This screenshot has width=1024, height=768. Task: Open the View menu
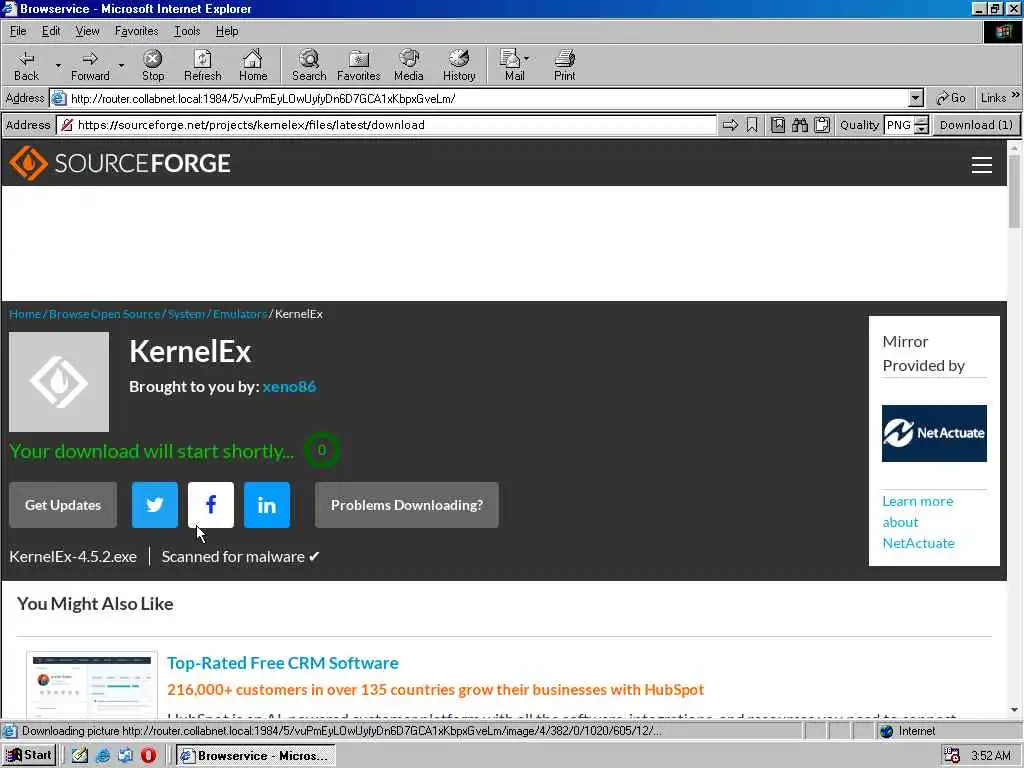[87, 31]
